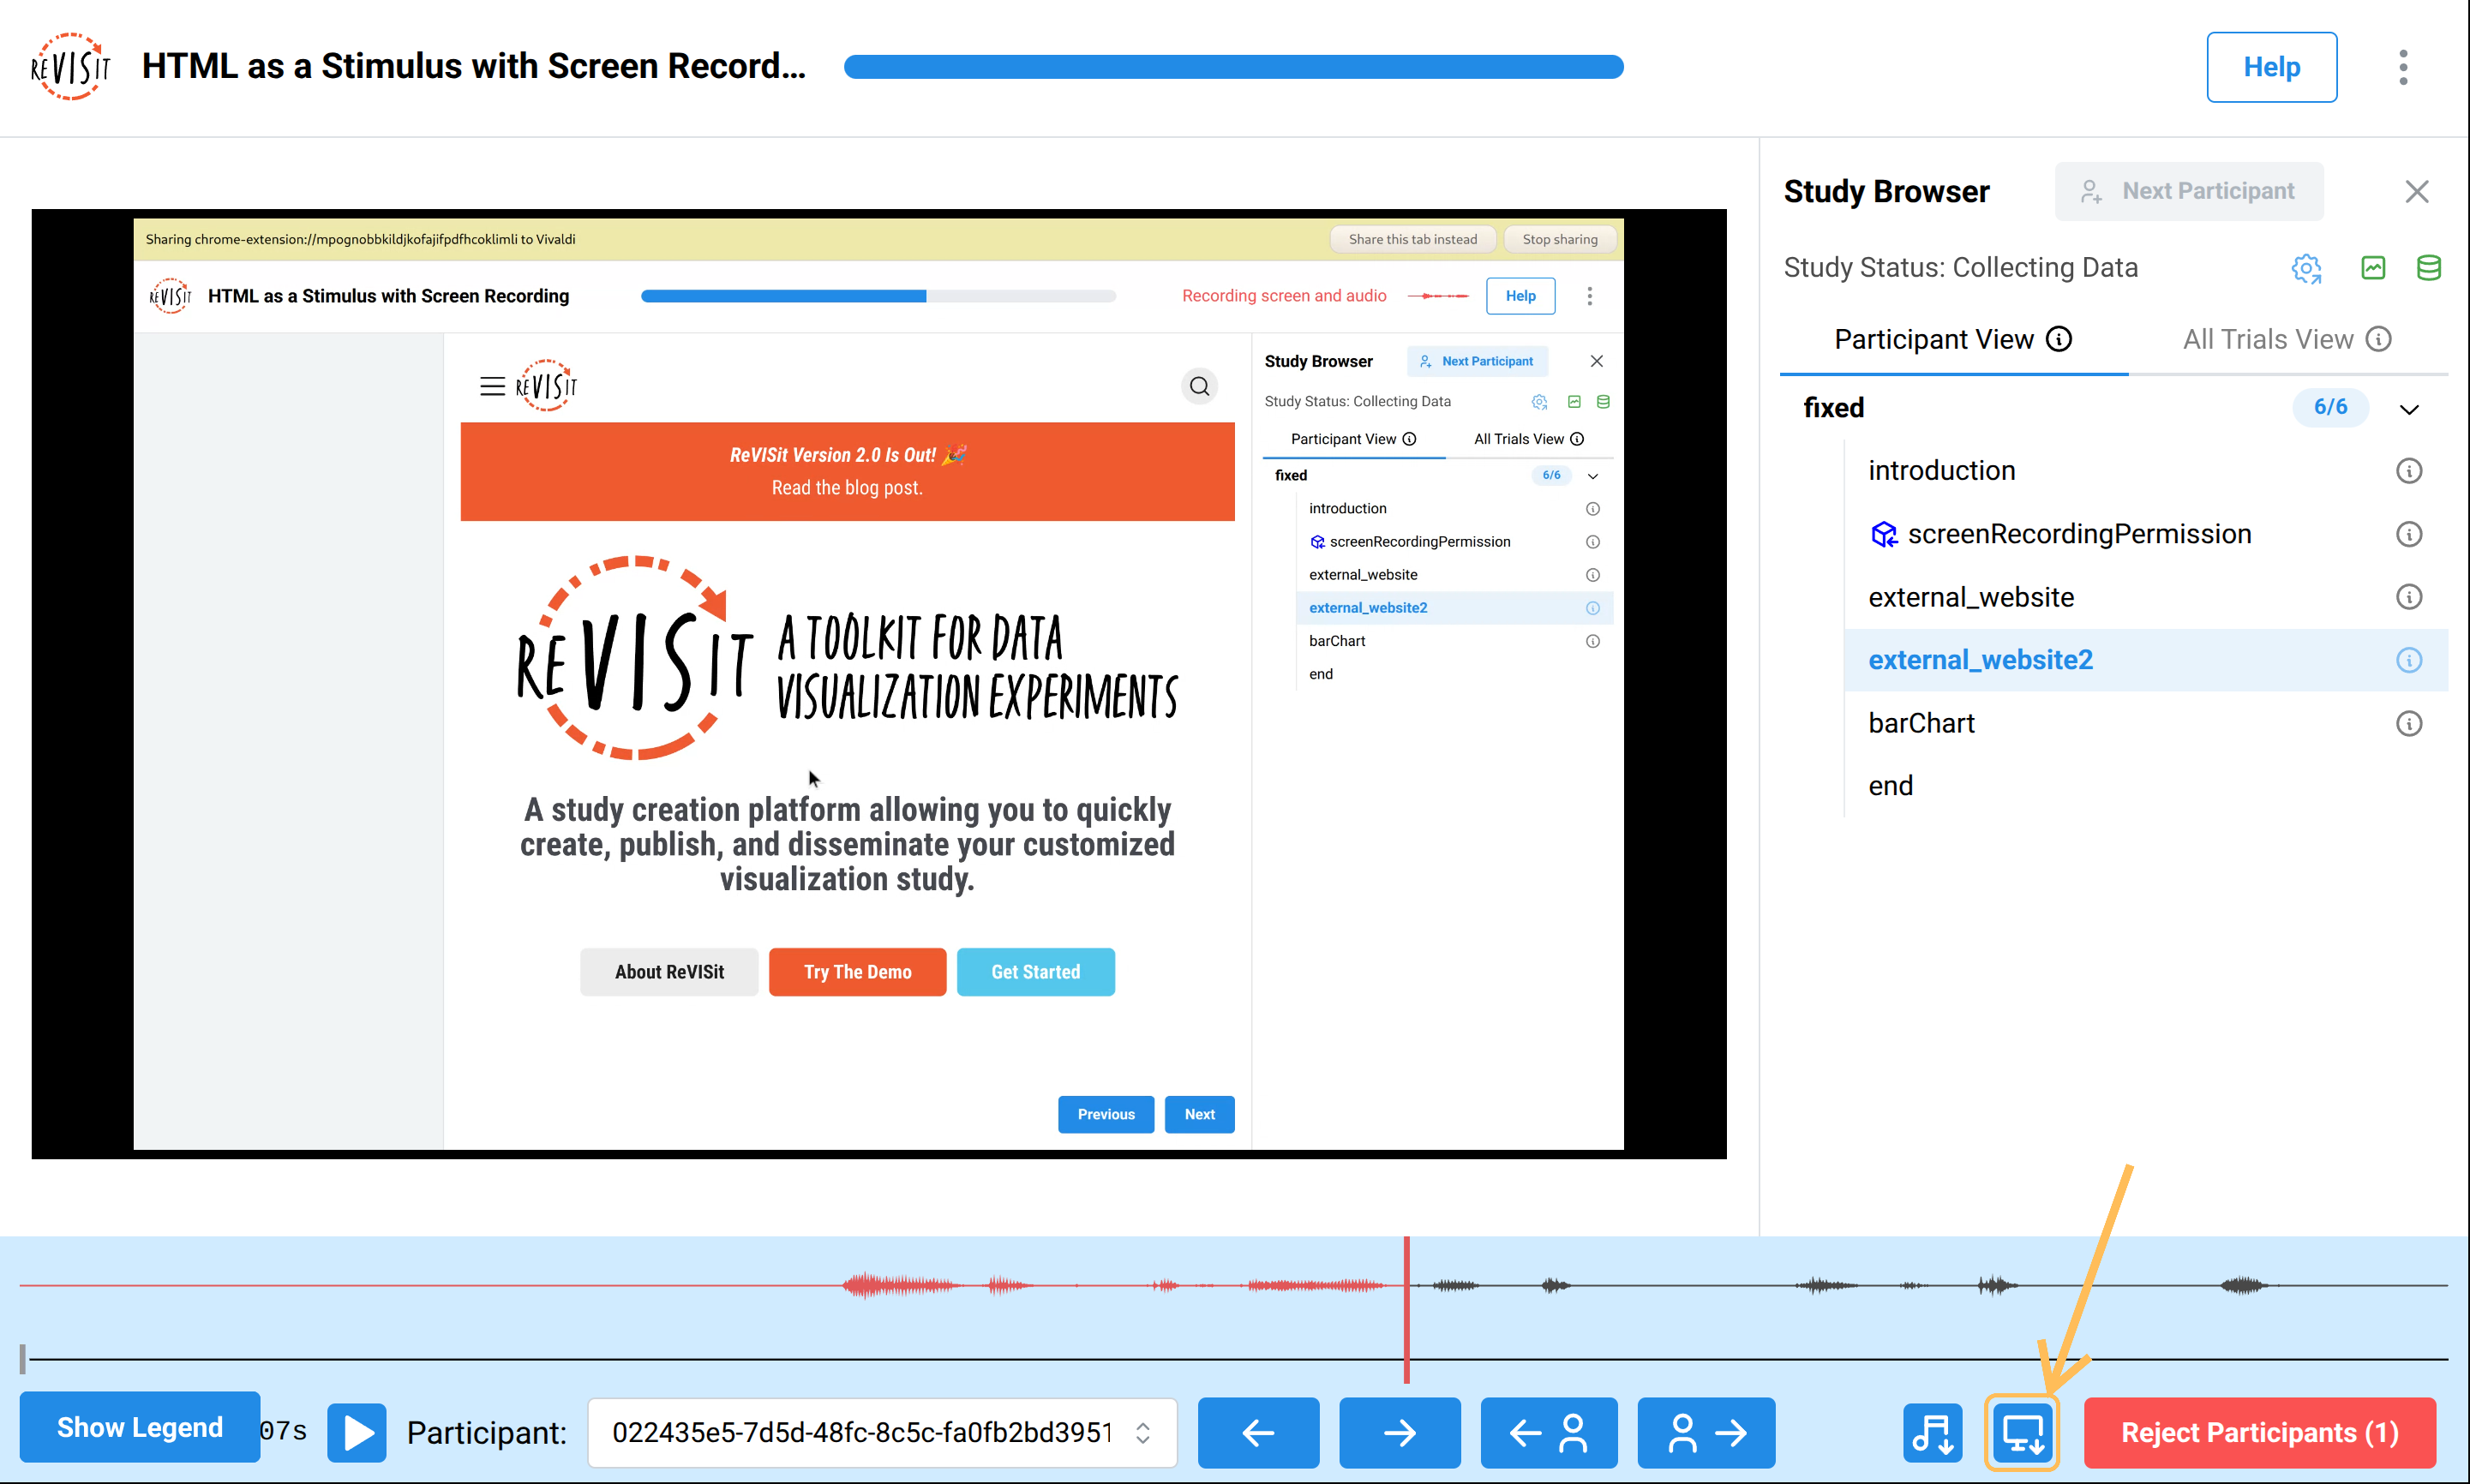Click the Help button
The height and width of the screenshot is (1484, 2470).
[x=2270, y=67]
